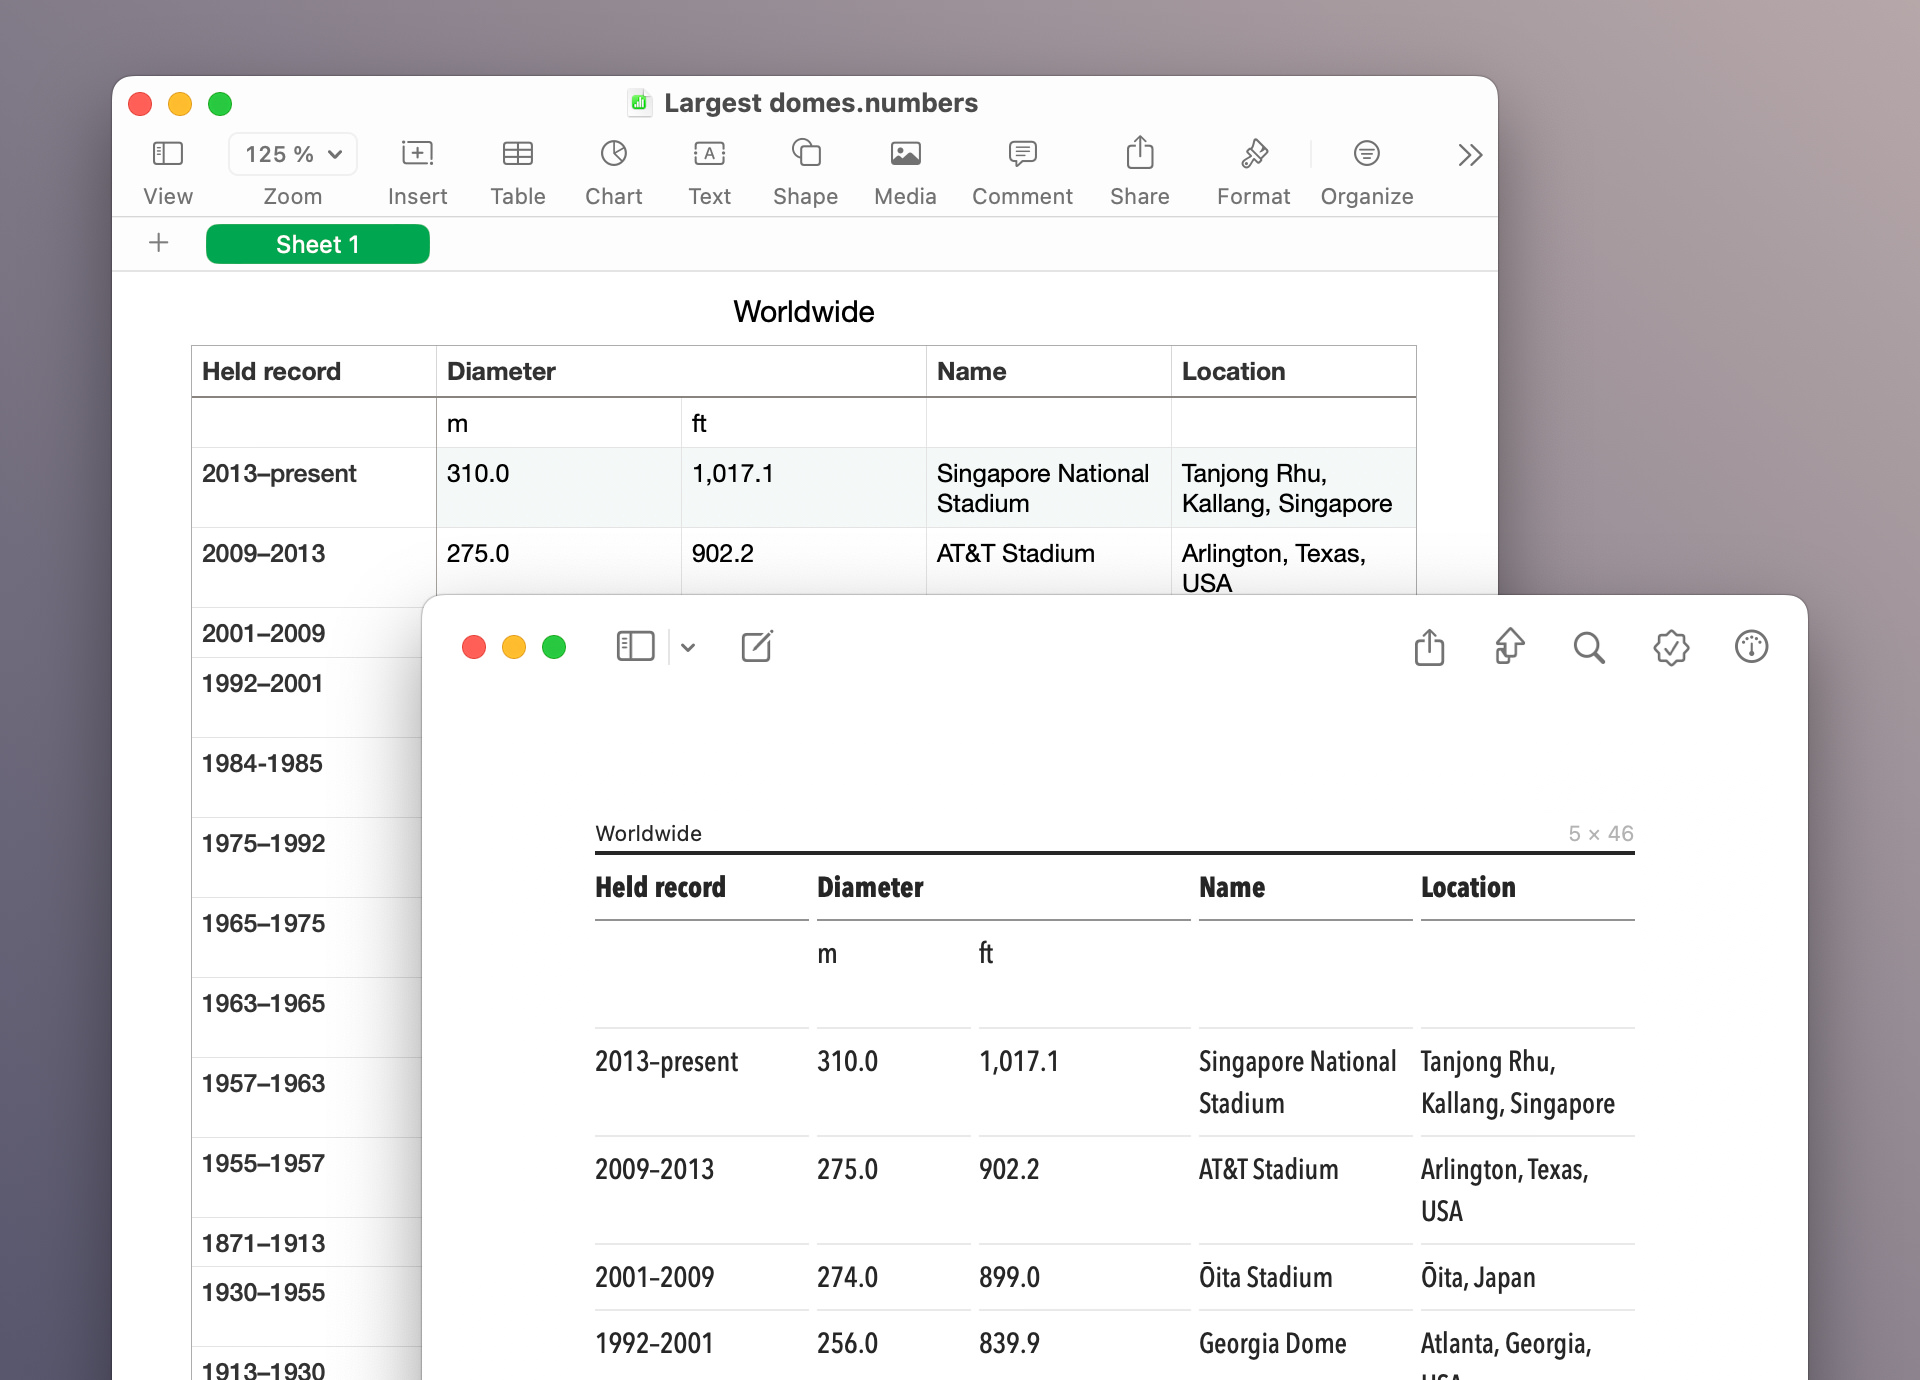Open the Chart picker in Numbers
Viewport: 1920px width, 1380px height.
613,154
